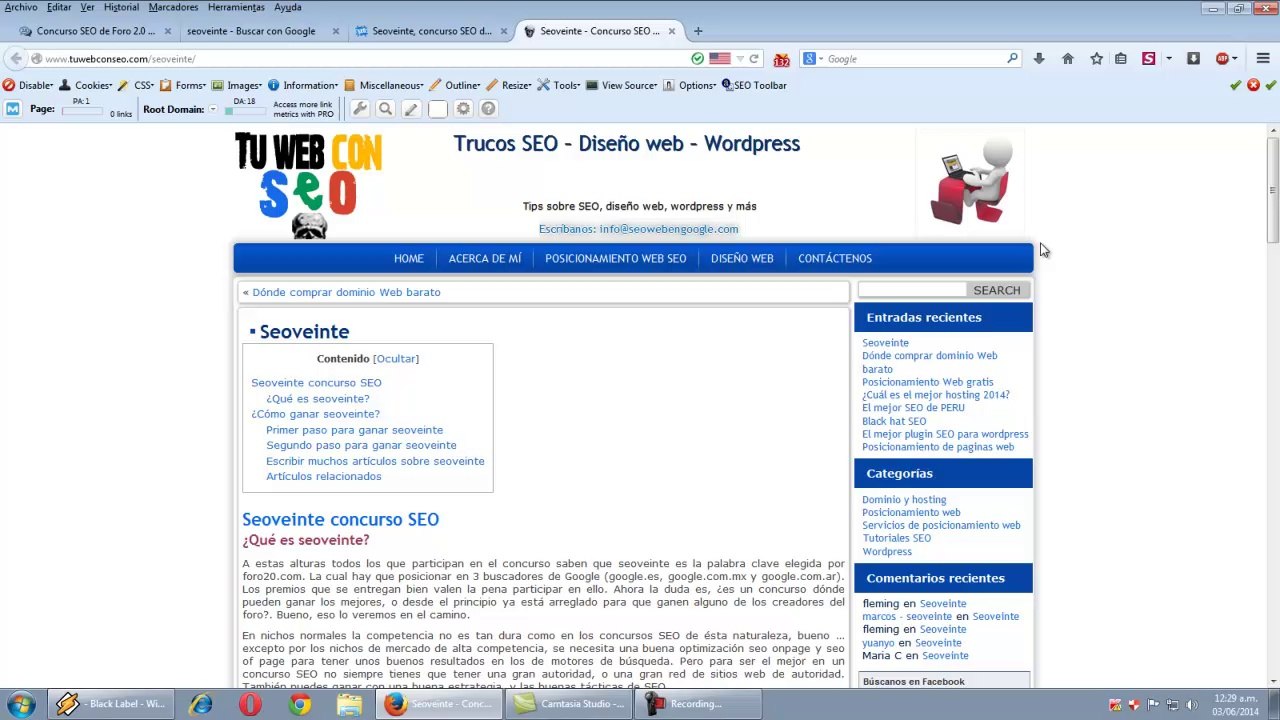Expand the CSS dropdown menu
This screenshot has width=1280, height=720.
(136, 86)
